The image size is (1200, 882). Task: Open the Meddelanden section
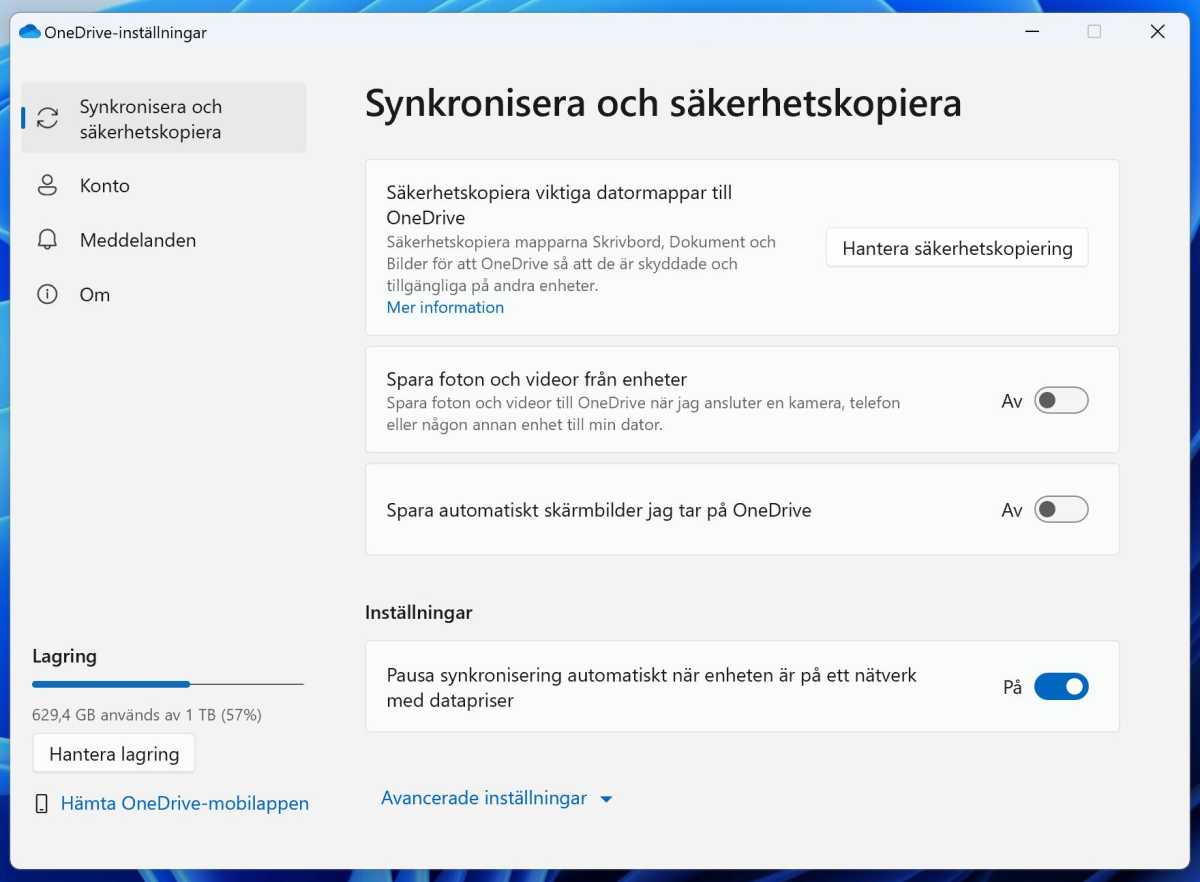click(164, 240)
